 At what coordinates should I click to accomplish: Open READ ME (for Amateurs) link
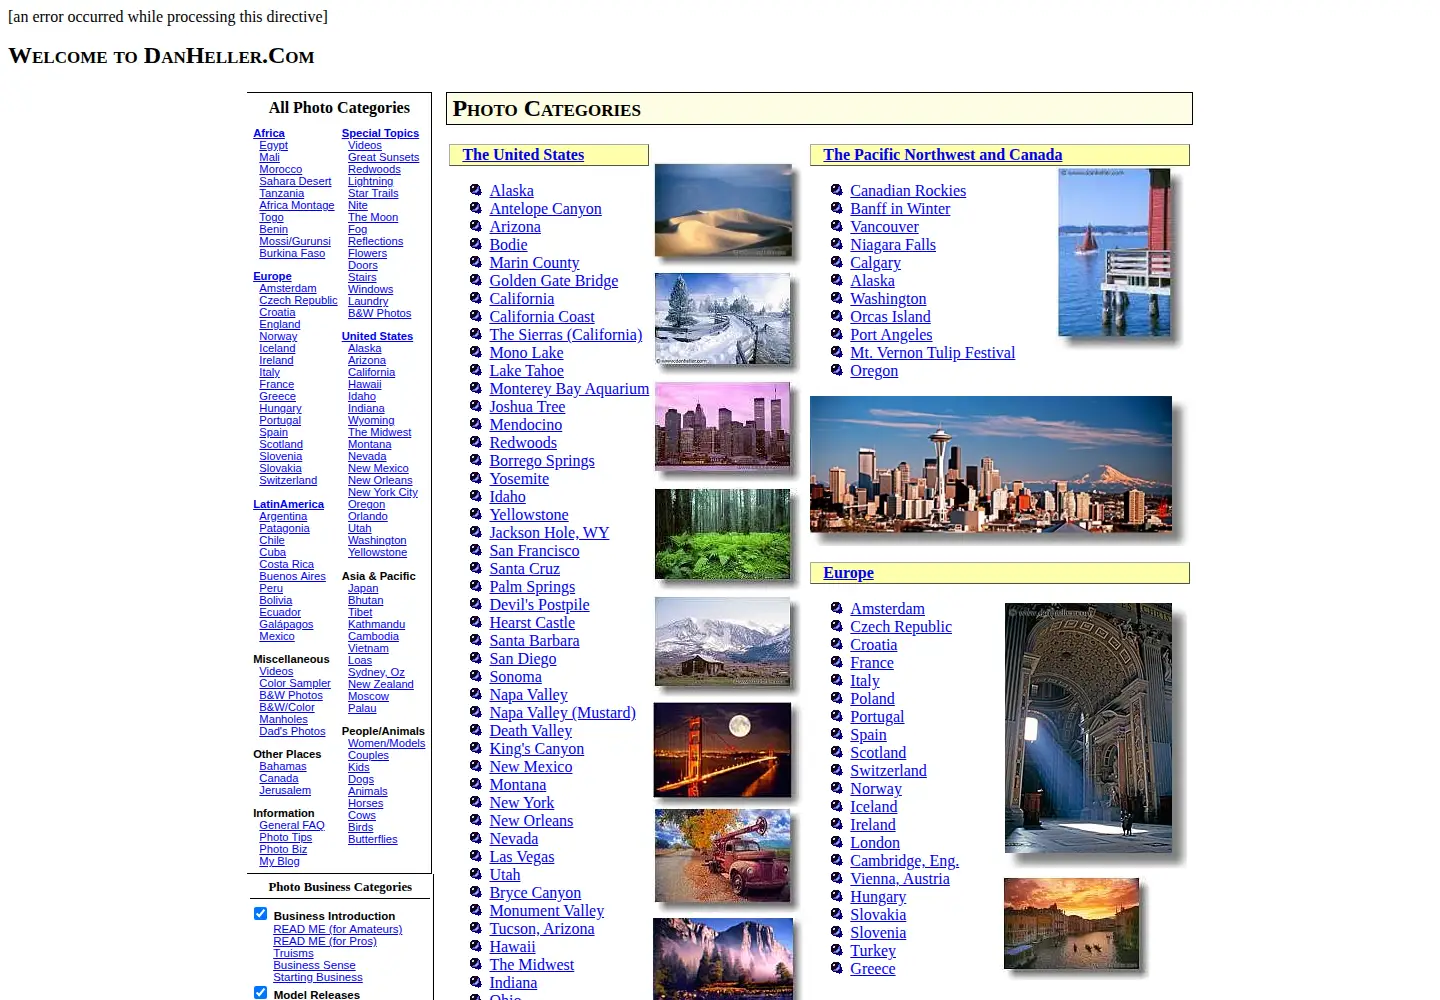pyautogui.click(x=337, y=929)
